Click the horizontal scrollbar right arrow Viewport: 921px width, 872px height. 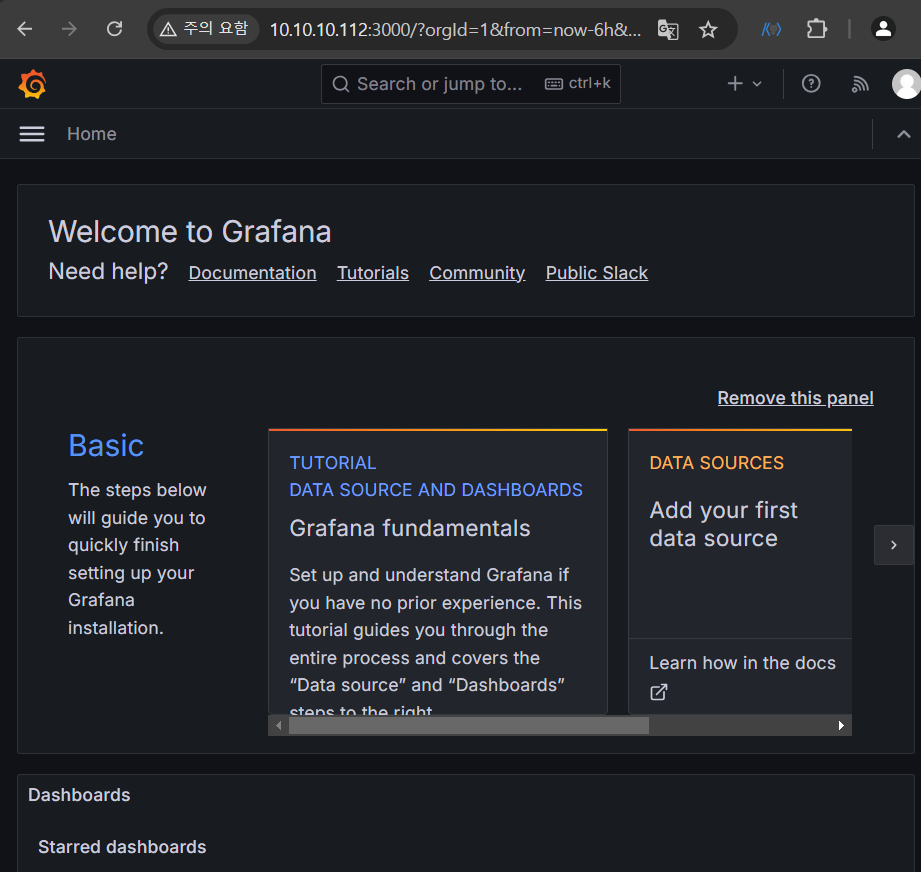[841, 726]
